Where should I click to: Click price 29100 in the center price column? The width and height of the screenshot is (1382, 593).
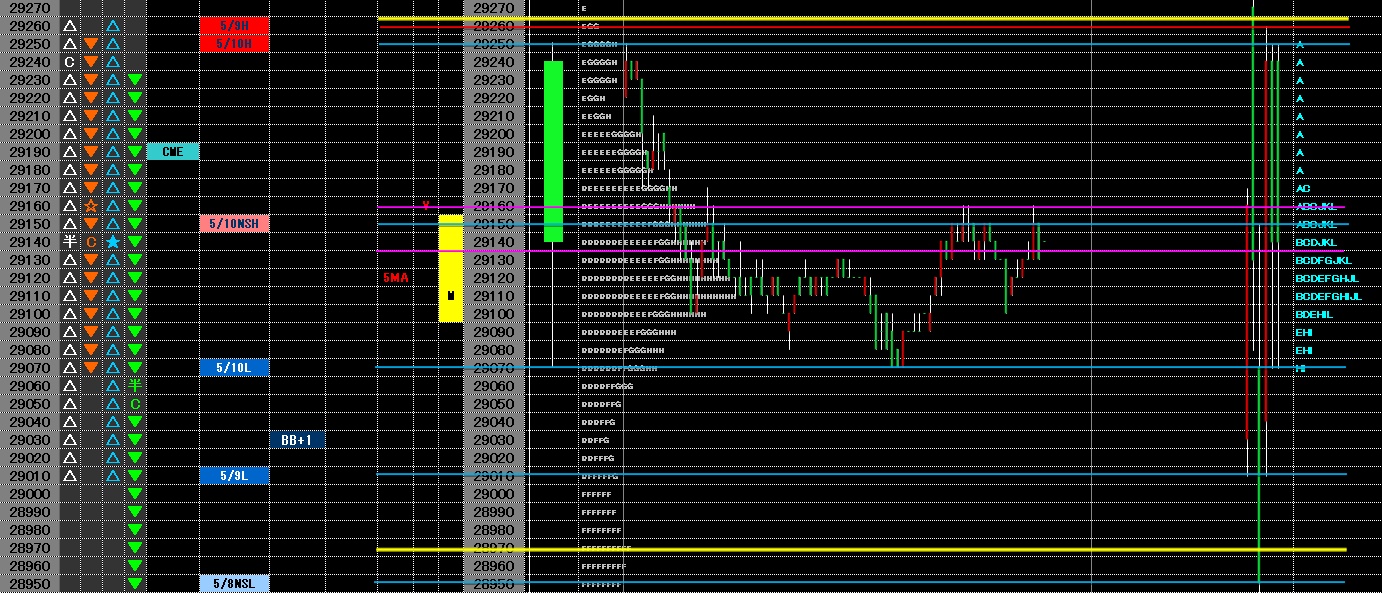coord(493,314)
